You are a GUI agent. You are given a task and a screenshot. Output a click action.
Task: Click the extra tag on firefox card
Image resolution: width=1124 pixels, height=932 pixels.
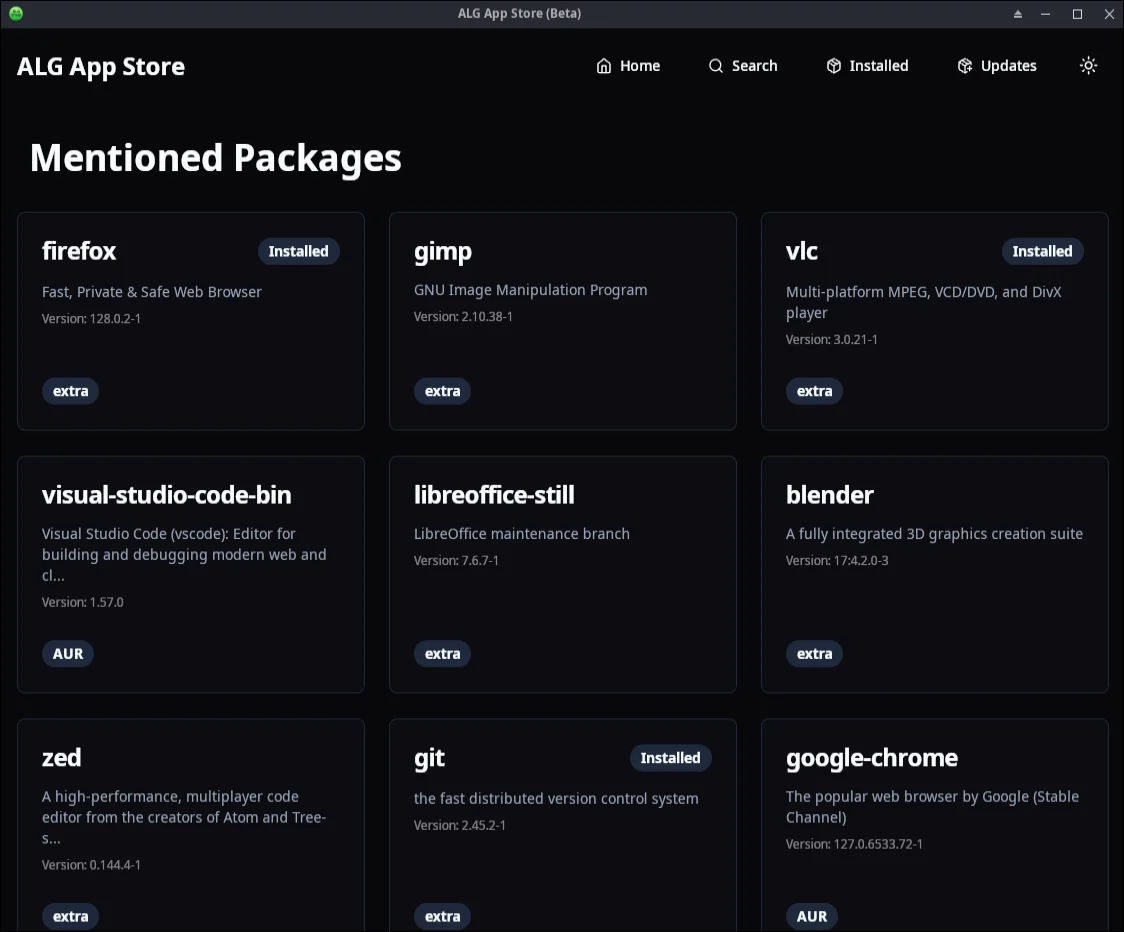coord(70,391)
